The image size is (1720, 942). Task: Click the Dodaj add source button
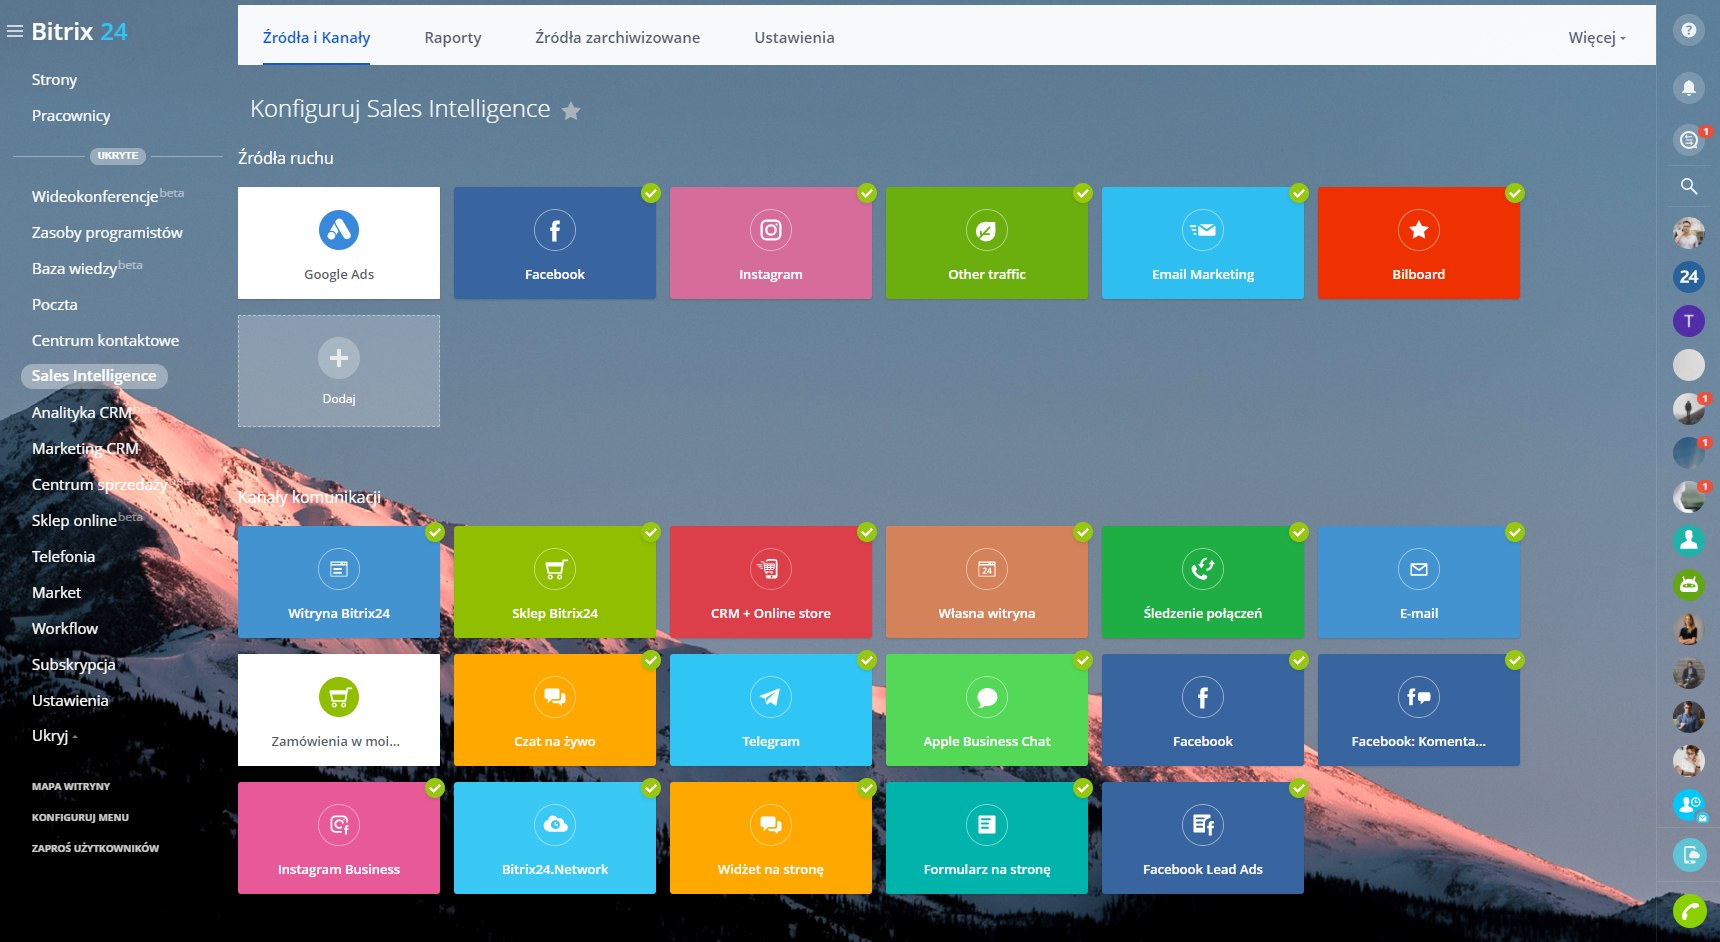[338, 371]
